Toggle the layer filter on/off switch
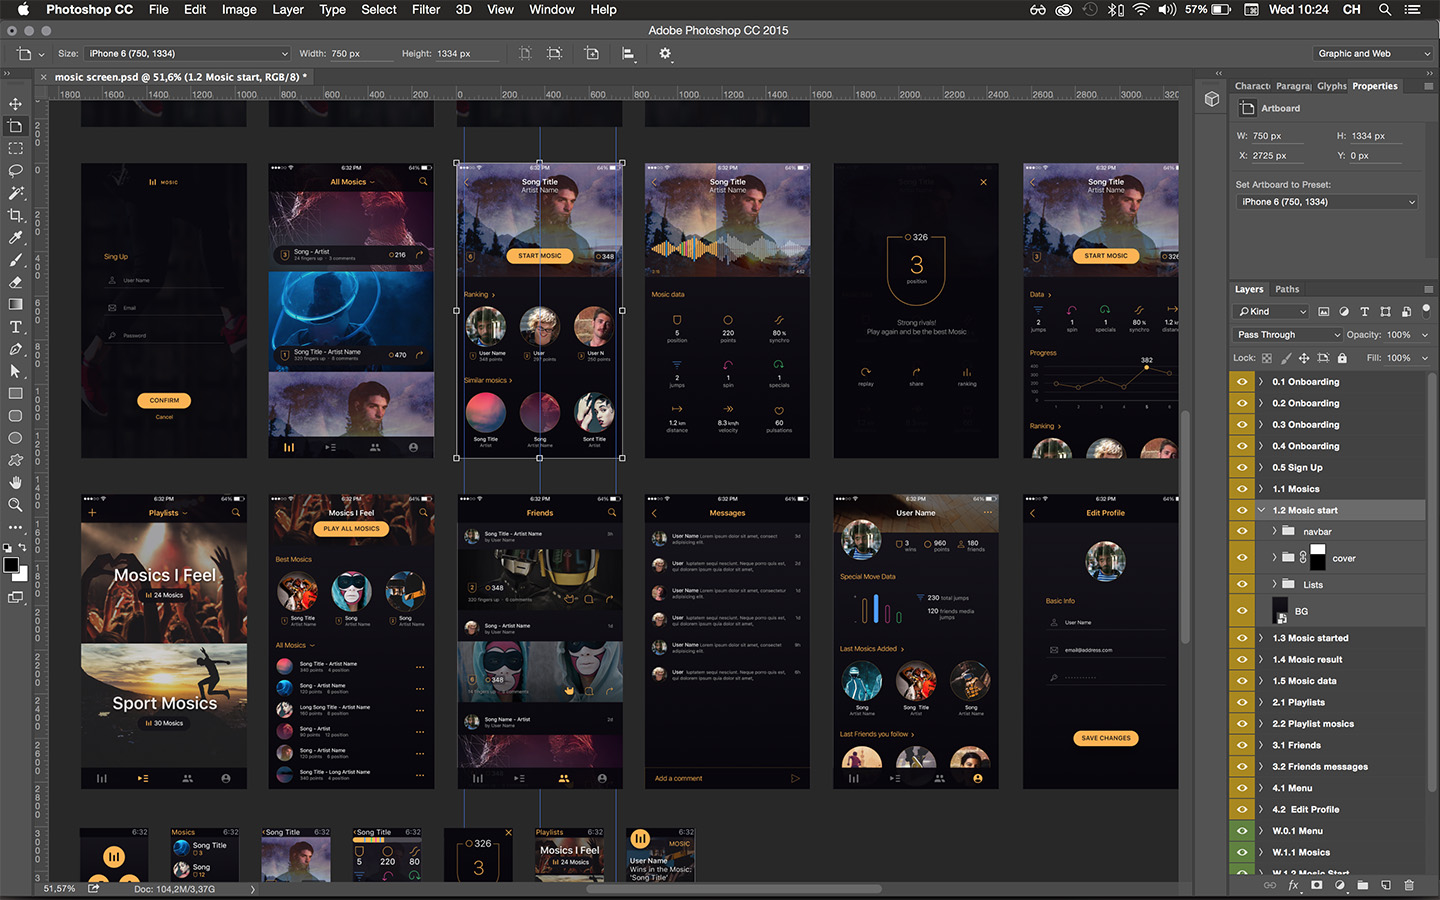This screenshot has height=900, width=1440. coord(1427,312)
